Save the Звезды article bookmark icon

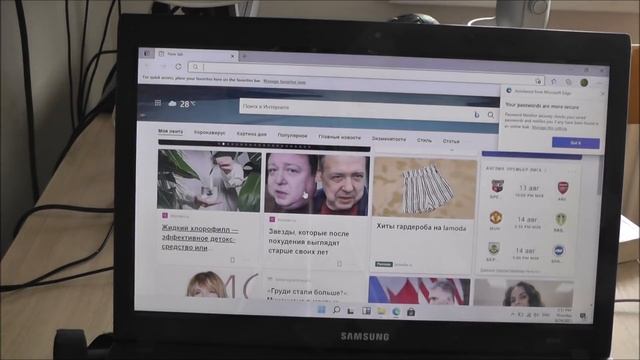pyautogui.click(x=339, y=264)
